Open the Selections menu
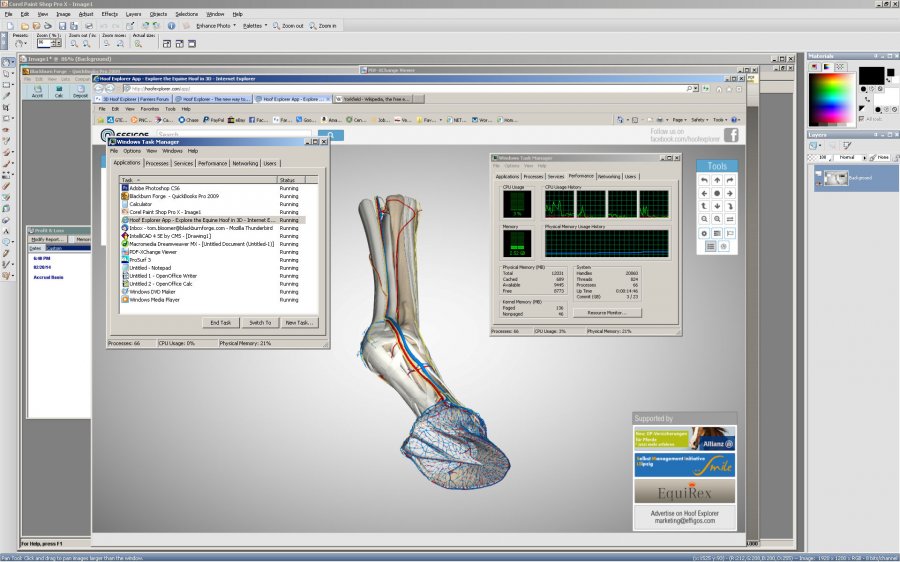This screenshot has width=900, height=562. click(187, 14)
